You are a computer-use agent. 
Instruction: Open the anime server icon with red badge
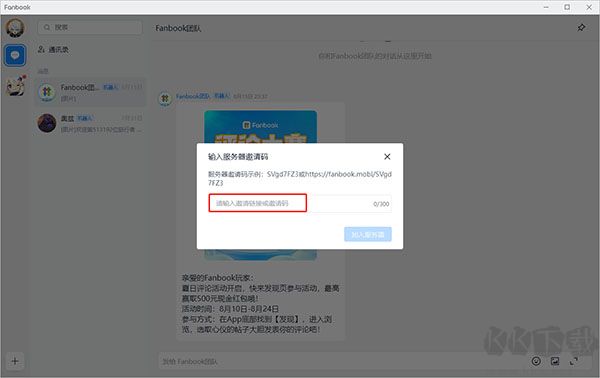coord(16,86)
